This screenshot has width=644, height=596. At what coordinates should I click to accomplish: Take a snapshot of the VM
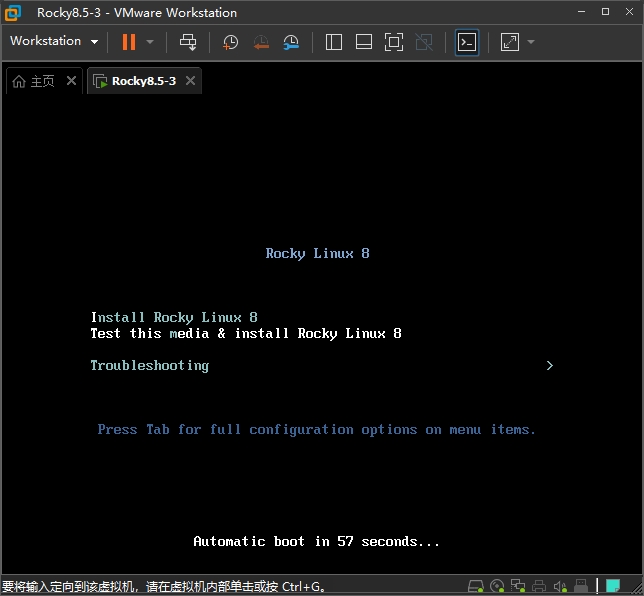click(230, 42)
